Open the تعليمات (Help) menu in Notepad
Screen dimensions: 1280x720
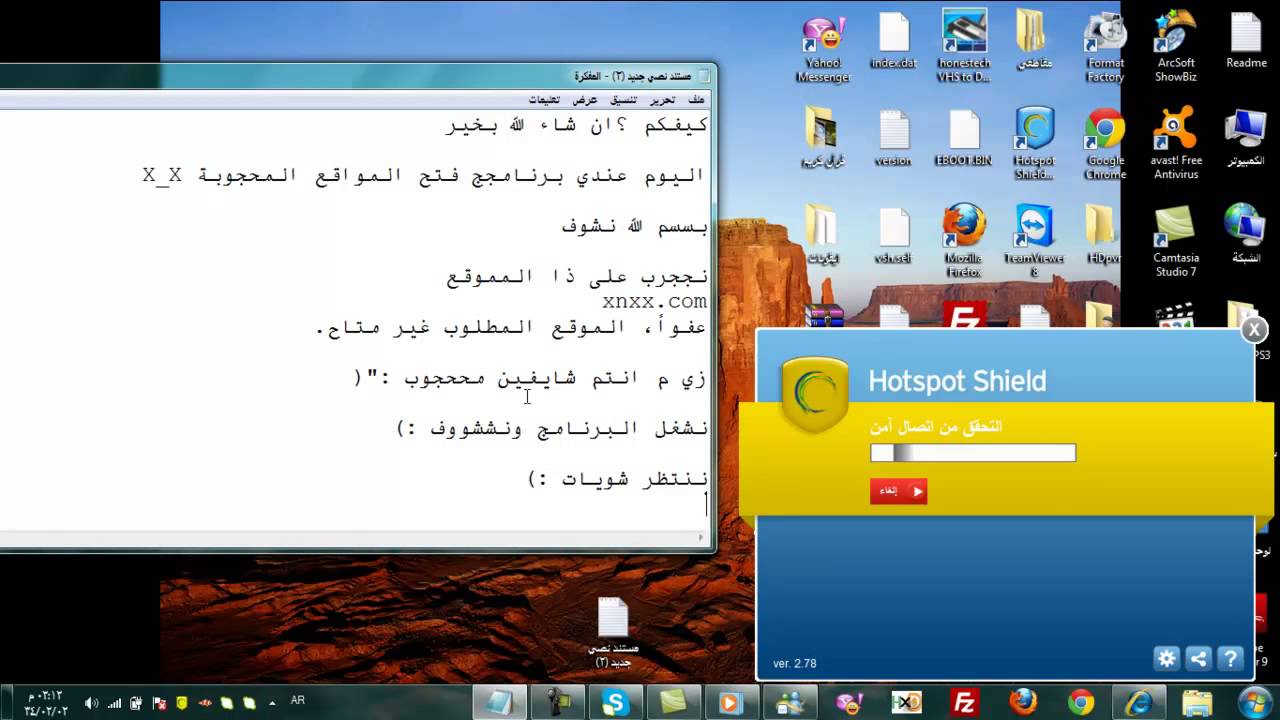click(x=544, y=100)
